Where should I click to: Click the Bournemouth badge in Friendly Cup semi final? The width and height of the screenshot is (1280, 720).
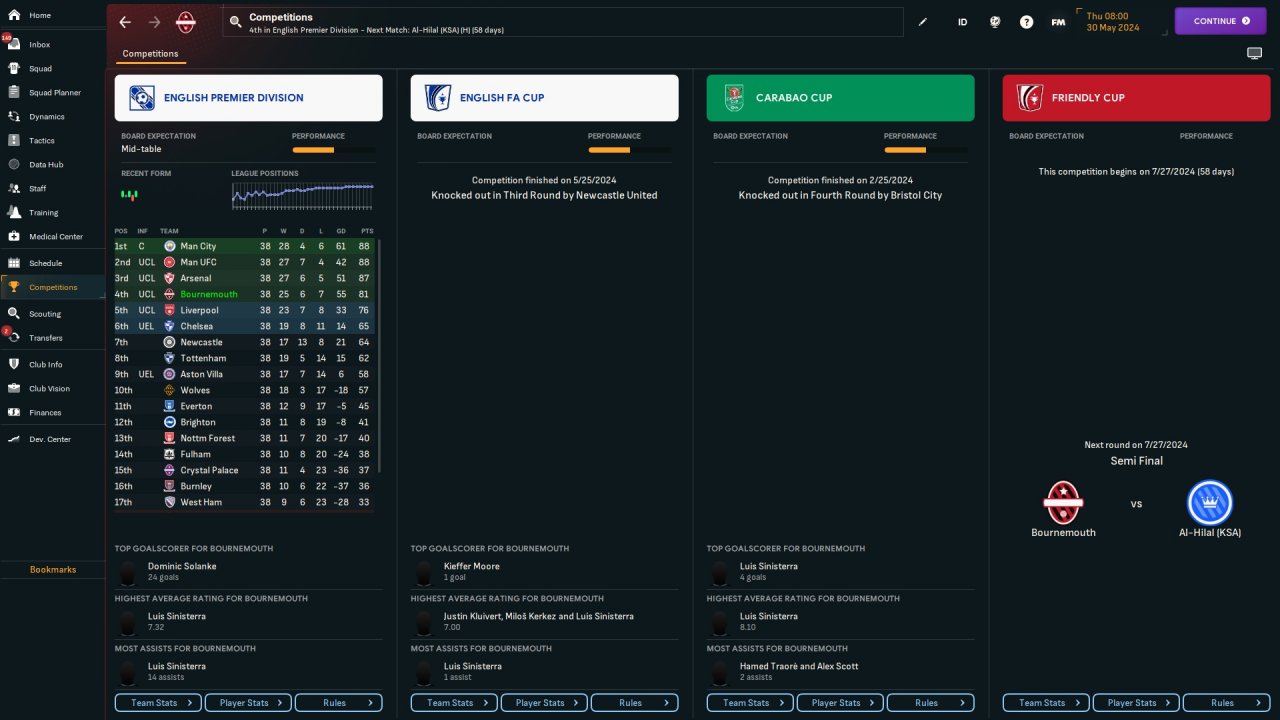click(x=1063, y=503)
